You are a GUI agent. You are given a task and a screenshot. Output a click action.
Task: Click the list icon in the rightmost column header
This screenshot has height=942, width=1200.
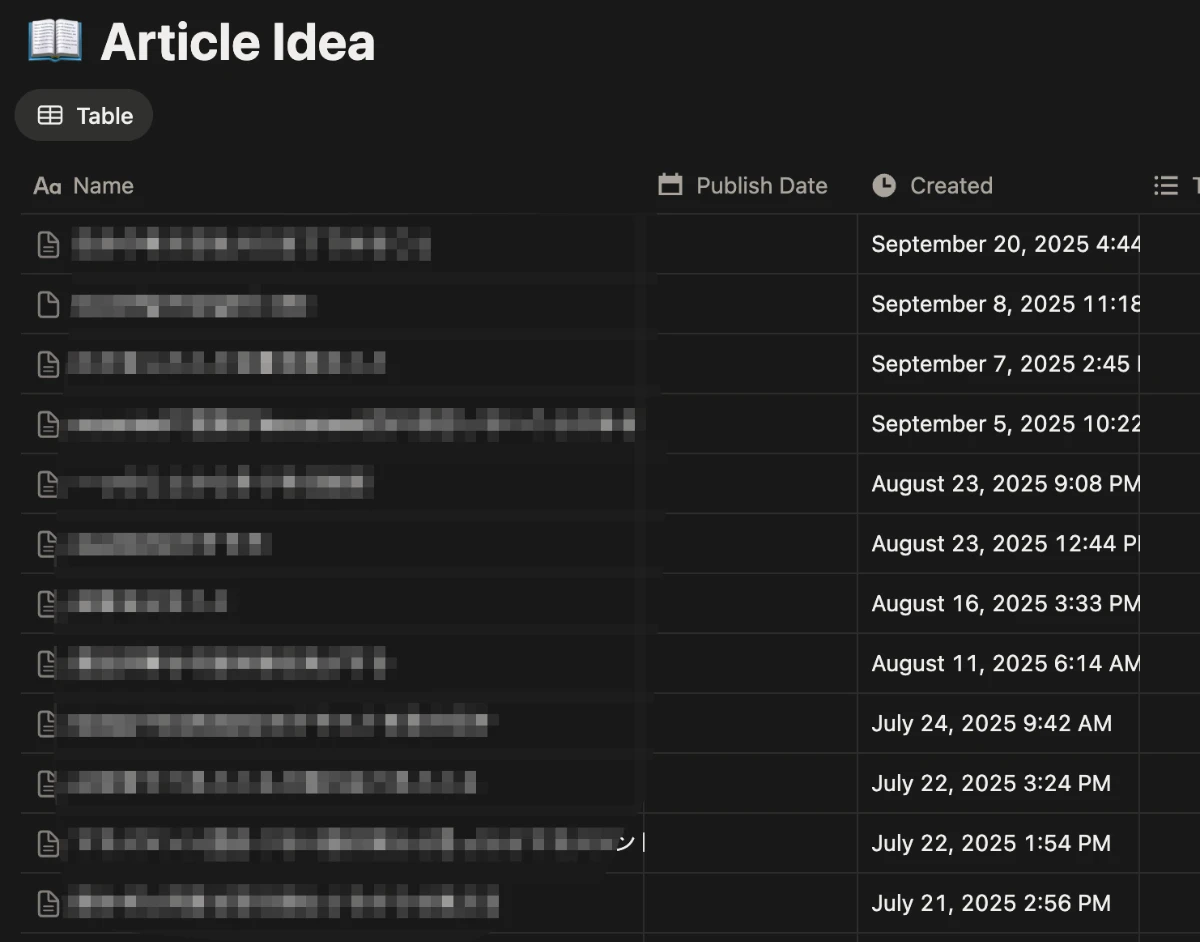(1165, 186)
